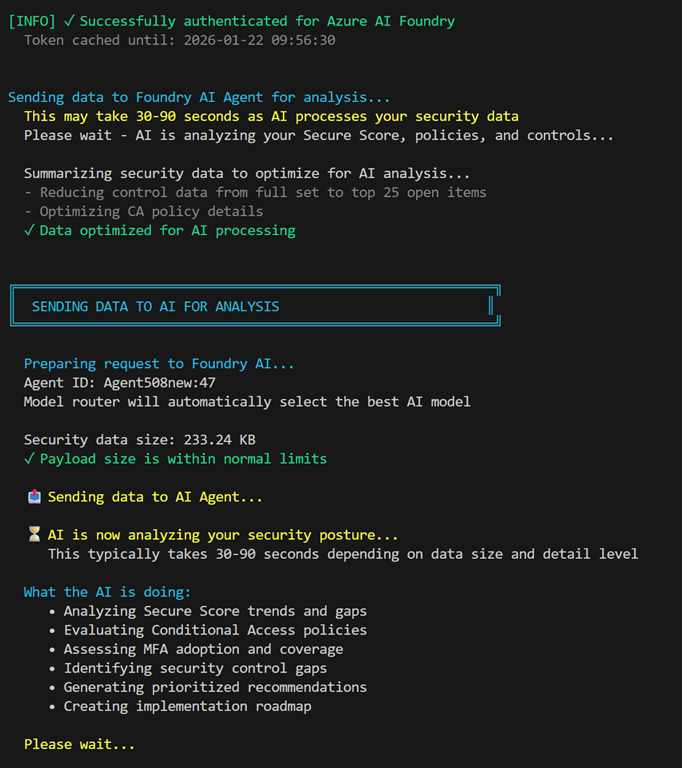The width and height of the screenshot is (682, 768).
Task: Click checkmark before Data optimized line
Action: click(x=29, y=231)
